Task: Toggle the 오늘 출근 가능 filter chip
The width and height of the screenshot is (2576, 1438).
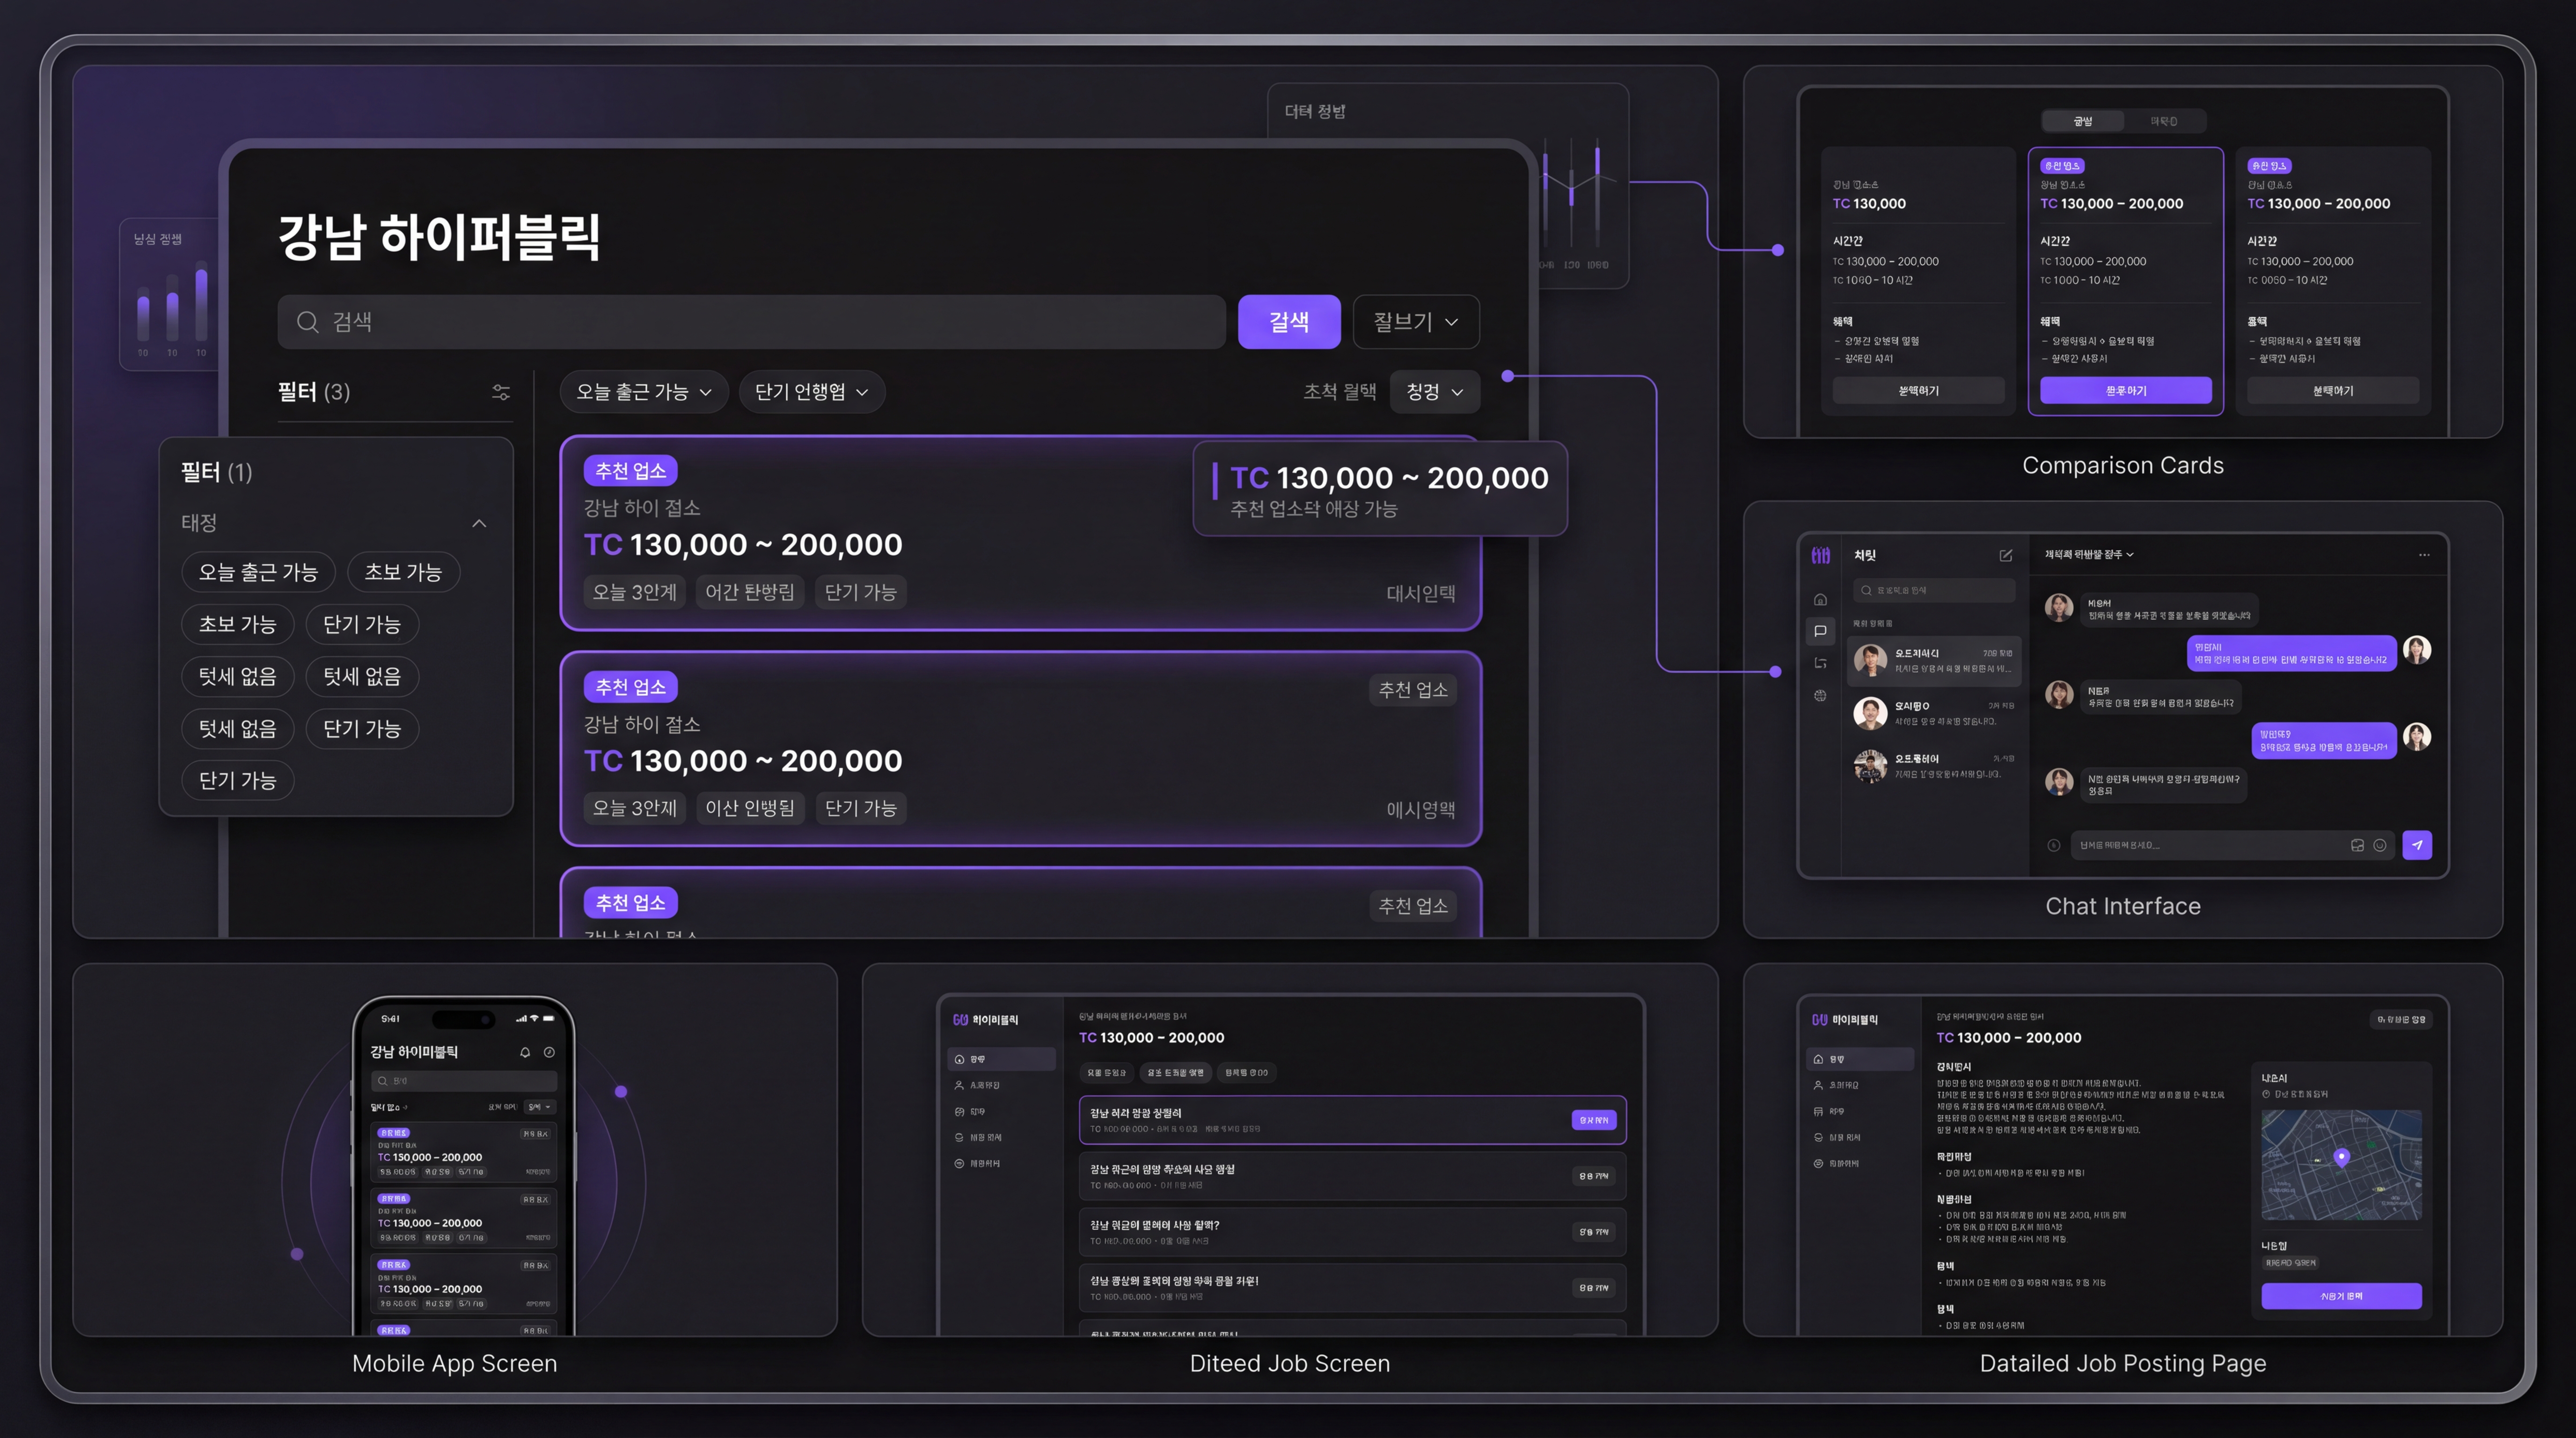Action: click(x=258, y=572)
